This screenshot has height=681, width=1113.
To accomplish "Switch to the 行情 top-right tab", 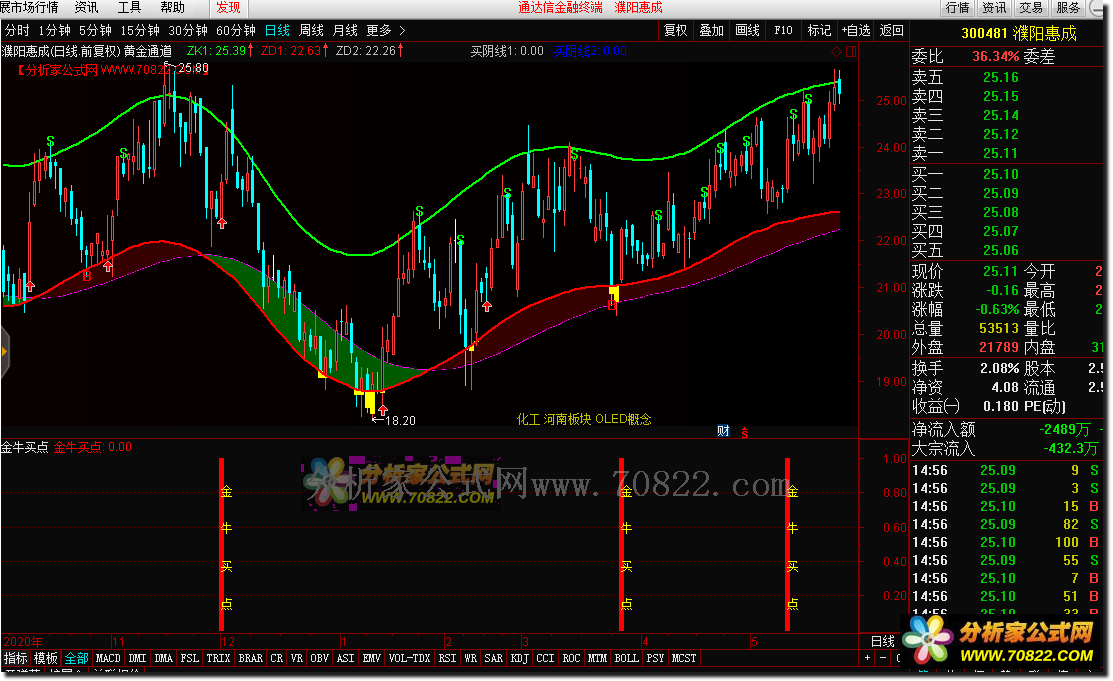I will [958, 8].
